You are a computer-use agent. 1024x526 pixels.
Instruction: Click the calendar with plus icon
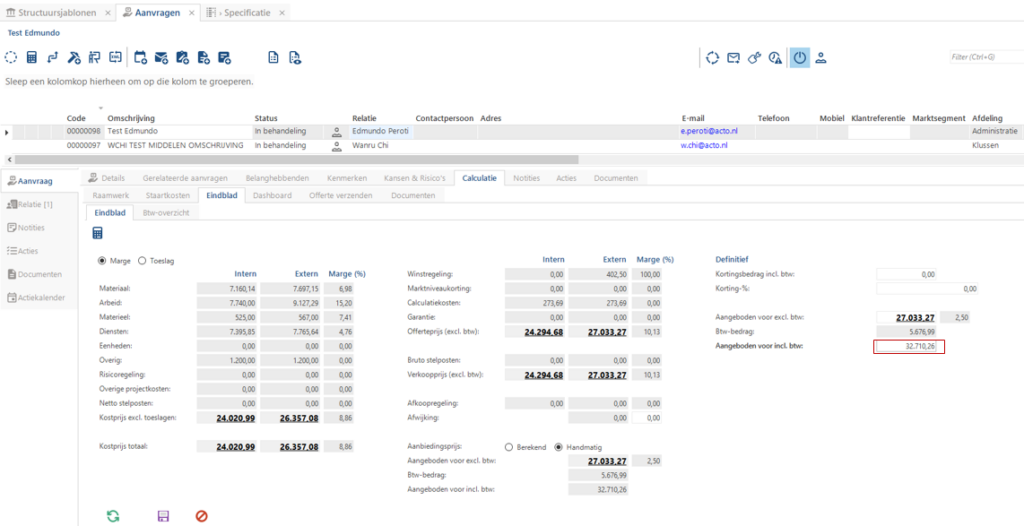pos(140,58)
